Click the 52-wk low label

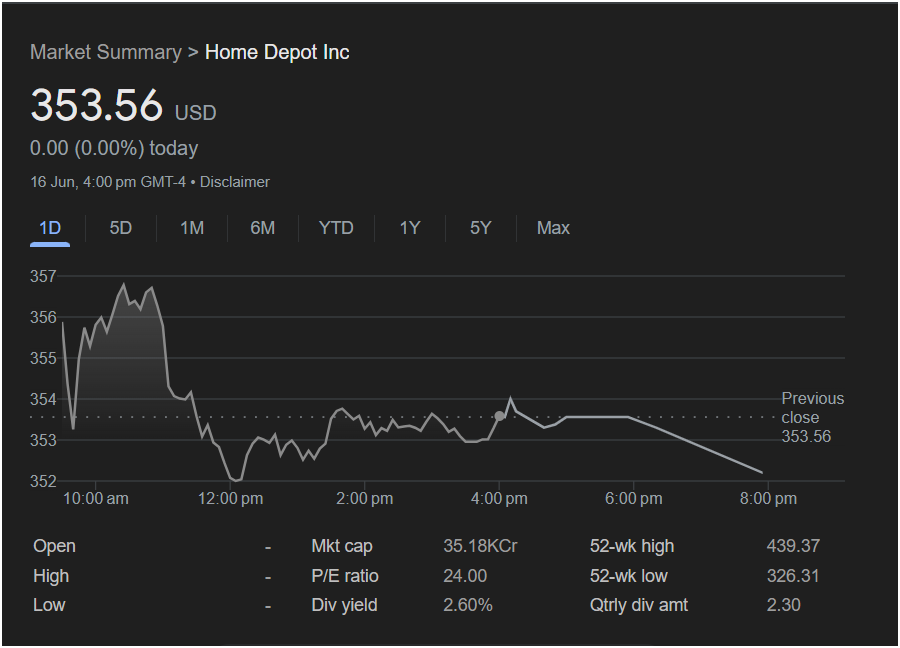click(x=629, y=576)
